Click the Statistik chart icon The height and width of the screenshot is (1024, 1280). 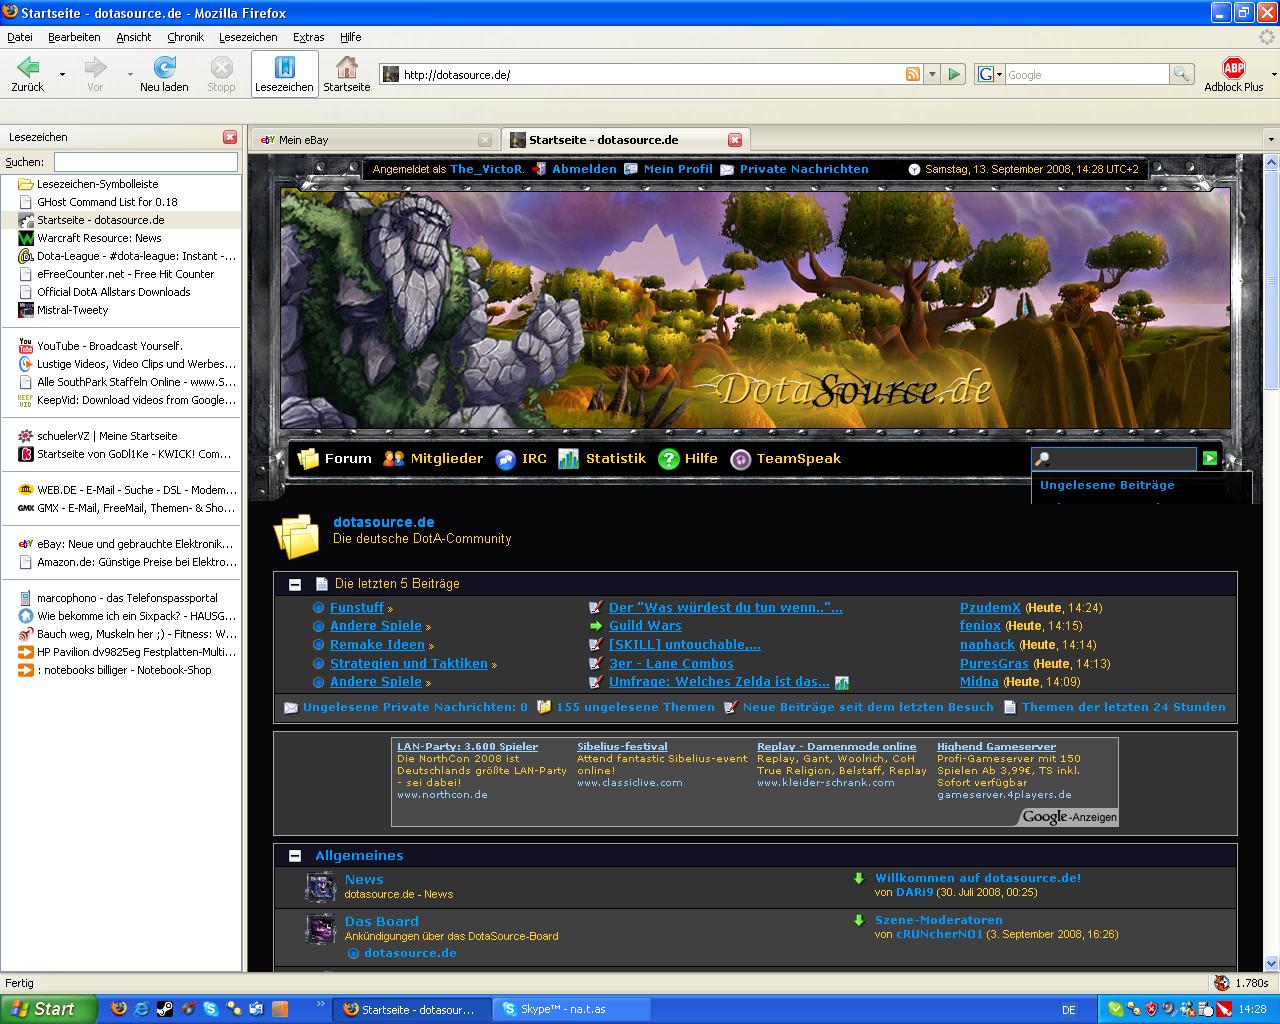(x=568, y=459)
